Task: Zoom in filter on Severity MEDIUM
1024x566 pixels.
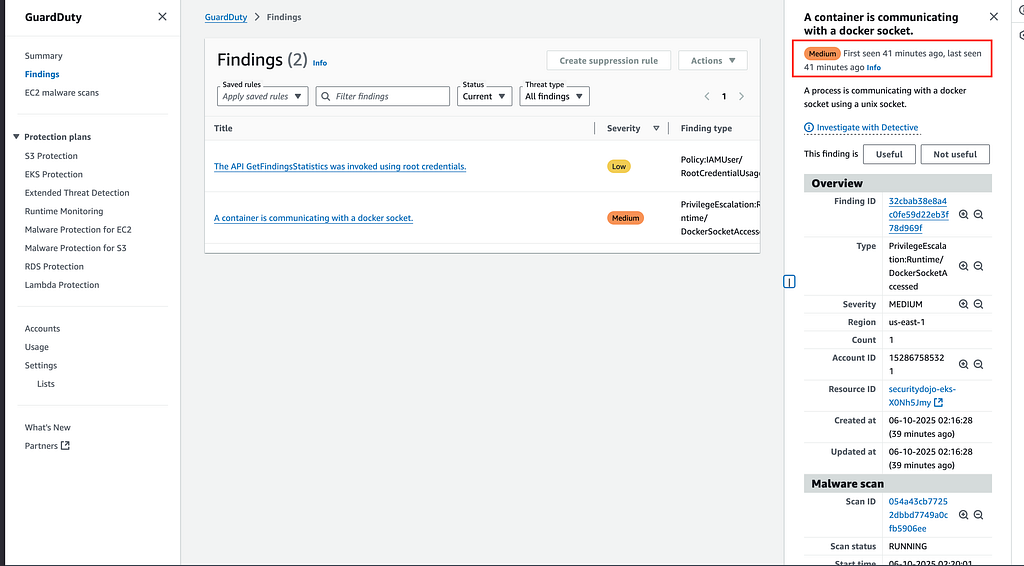Action: pyautogui.click(x=963, y=304)
